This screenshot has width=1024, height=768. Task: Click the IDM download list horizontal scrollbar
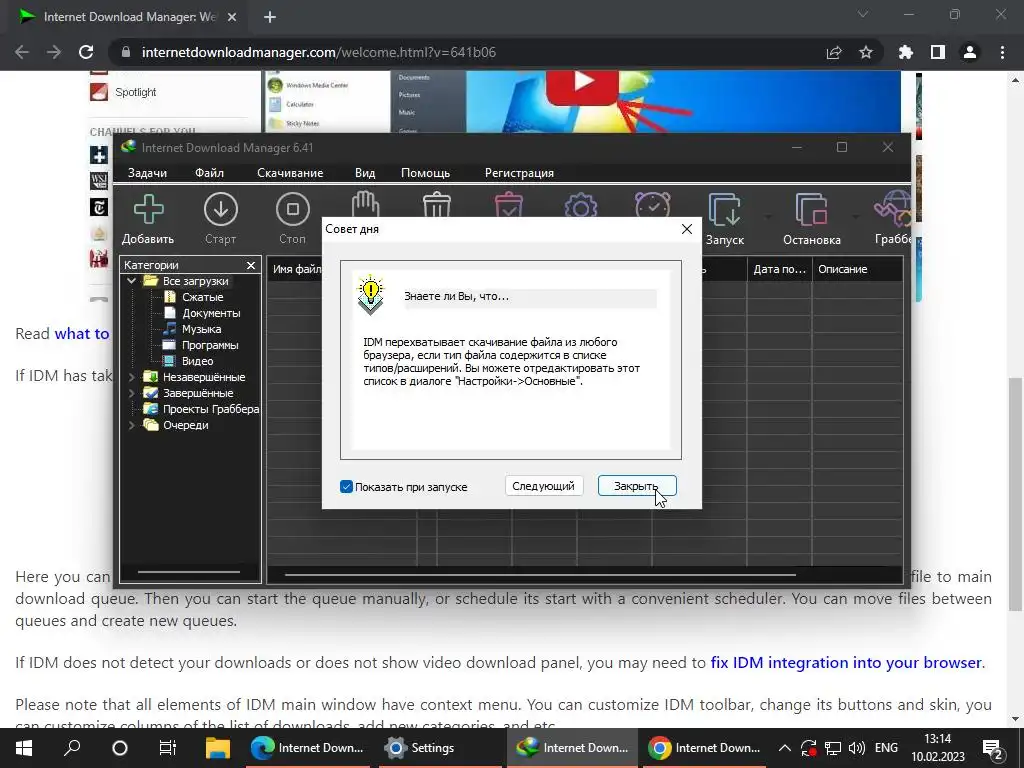(x=540, y=575)
